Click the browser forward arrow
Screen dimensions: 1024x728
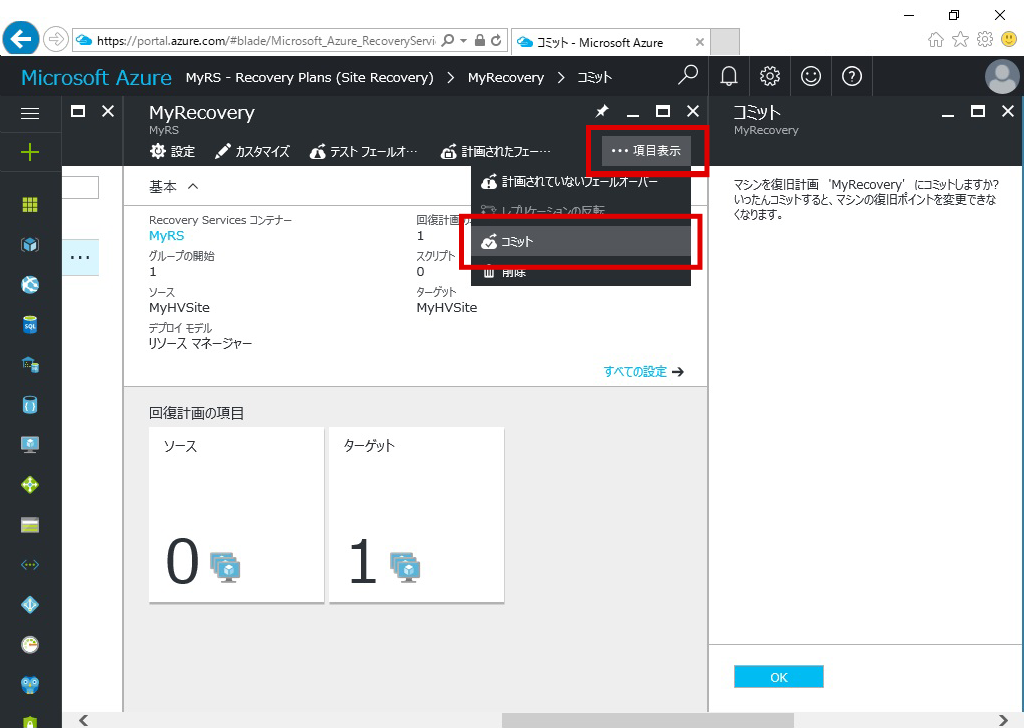tap(56, 40)
